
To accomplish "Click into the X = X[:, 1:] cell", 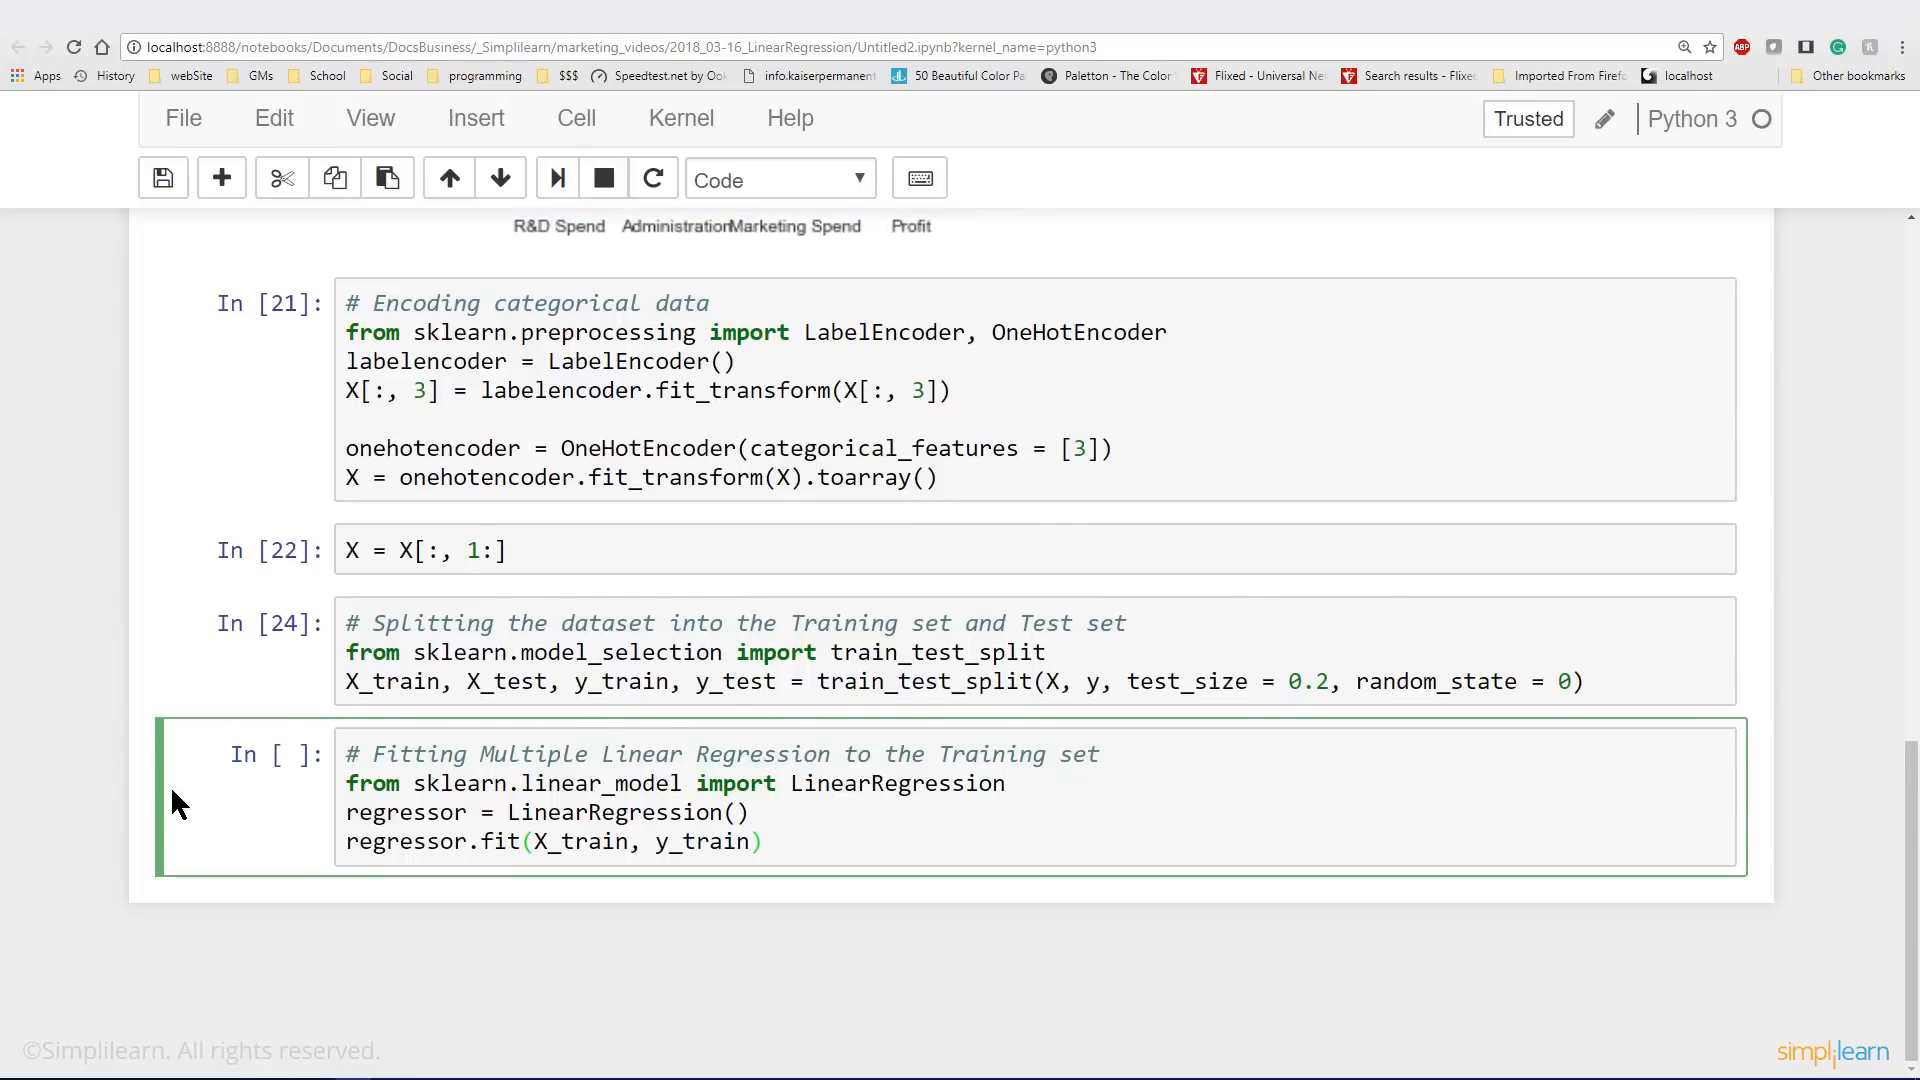I will click(x=1035, y=550).
